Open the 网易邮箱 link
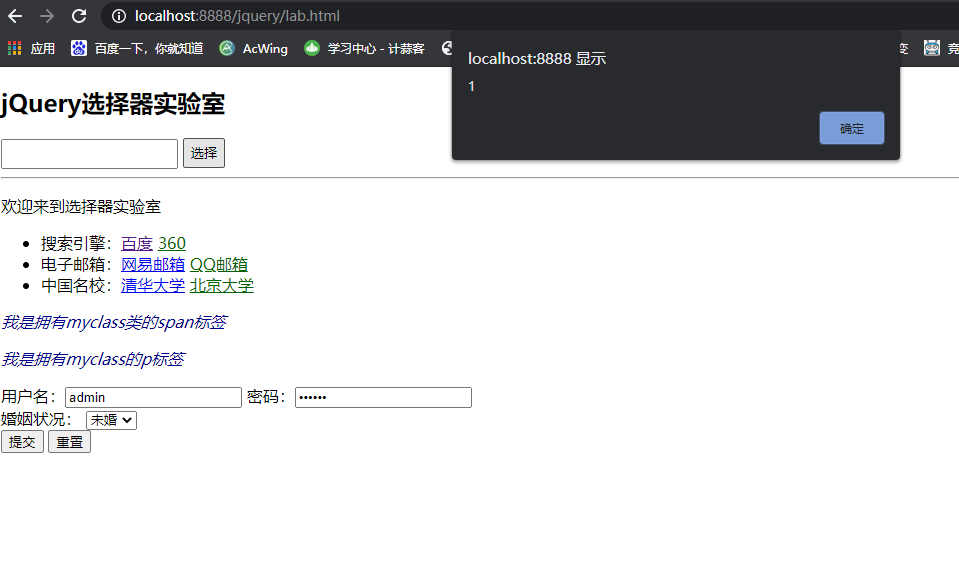Image resolution: width=959 pixels, height=579 pixels. (153, 265)
